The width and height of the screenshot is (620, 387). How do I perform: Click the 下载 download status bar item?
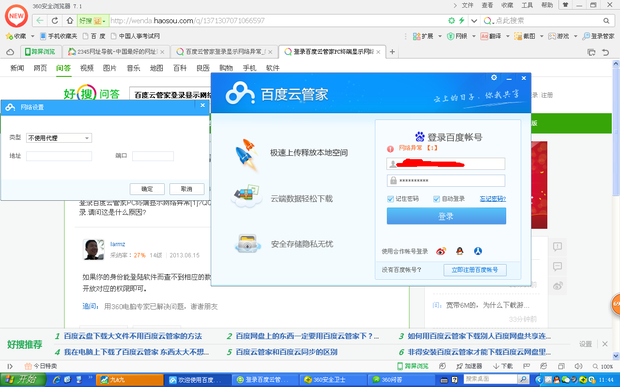click(x=503, y=366)
